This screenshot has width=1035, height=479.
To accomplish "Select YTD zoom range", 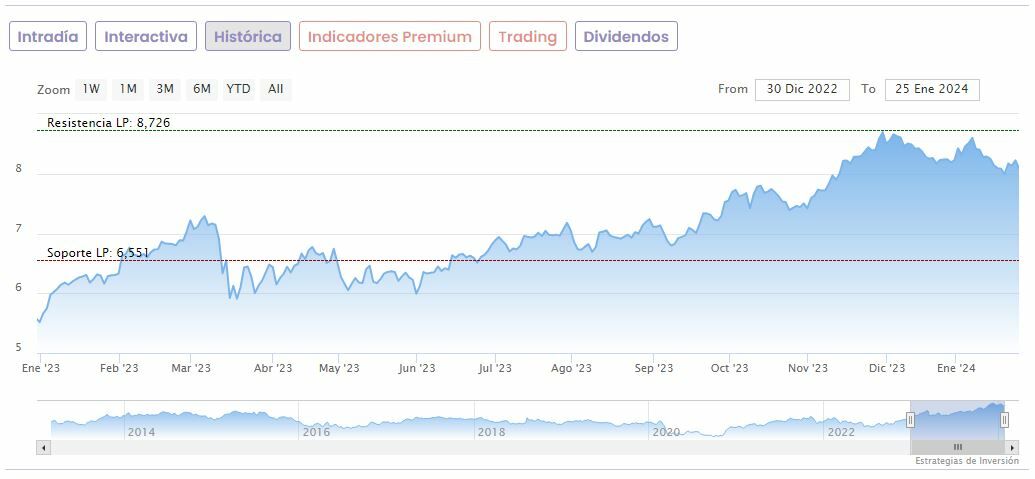I will (x=238, y=89).
